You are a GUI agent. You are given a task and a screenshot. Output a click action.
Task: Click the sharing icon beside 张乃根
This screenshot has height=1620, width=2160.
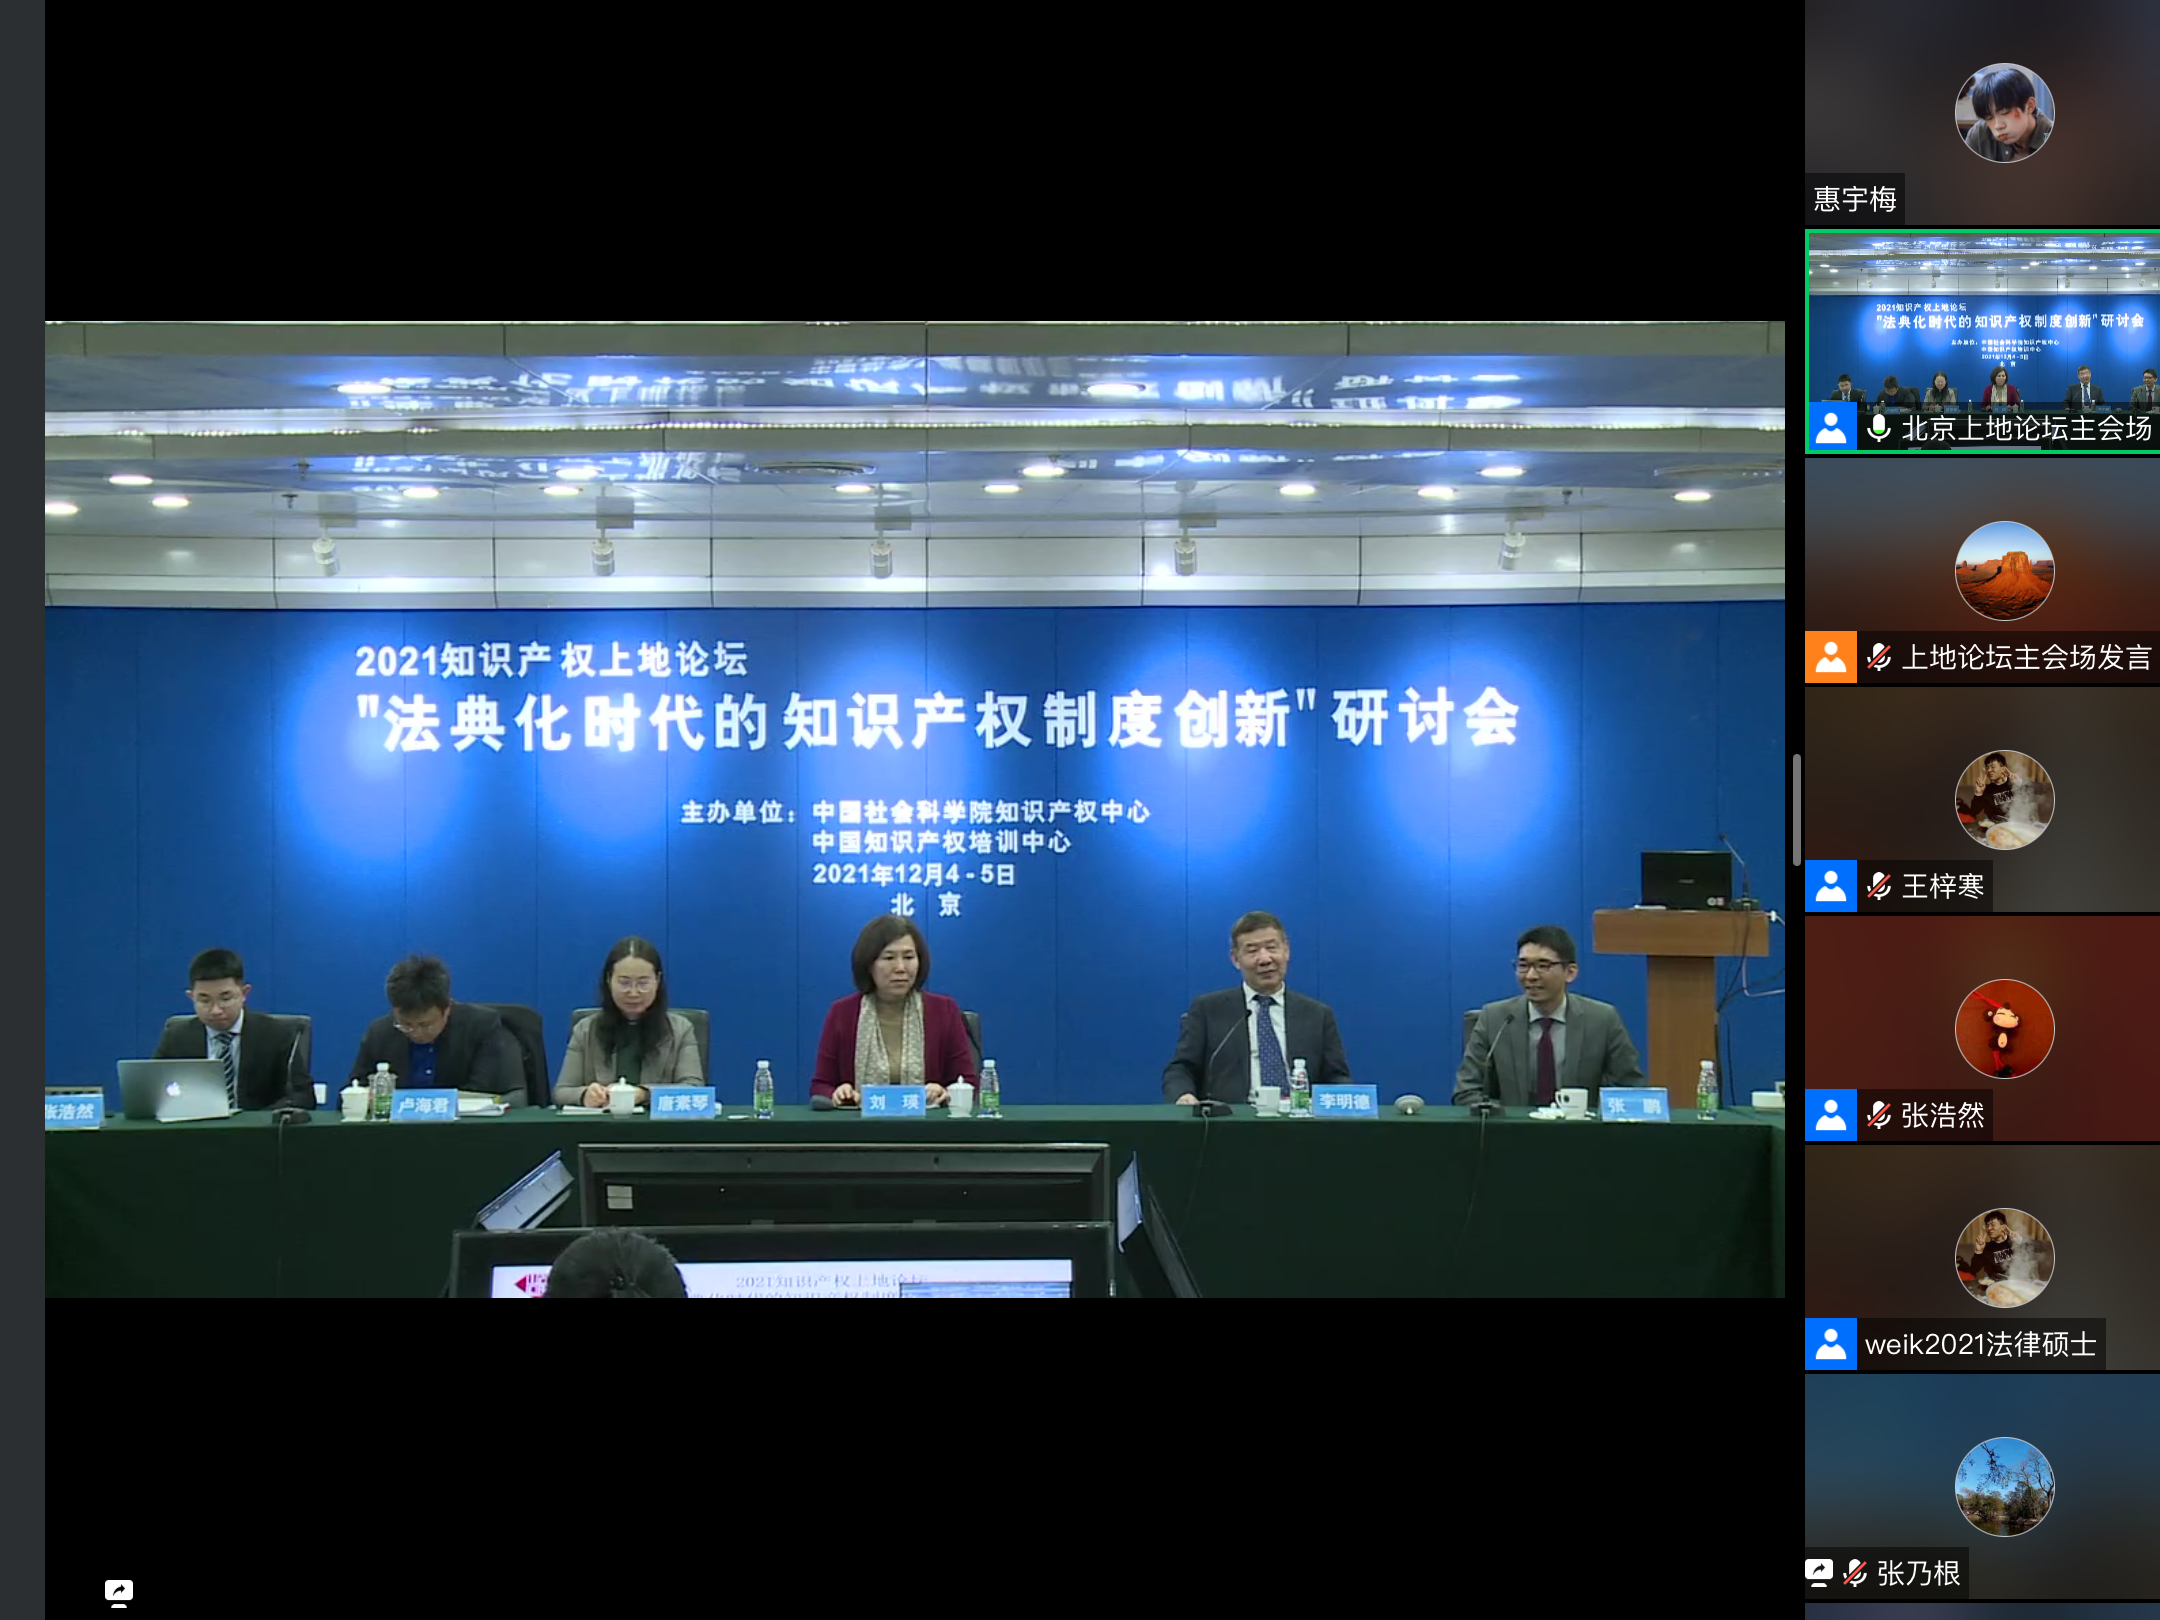pos(1819,1572)
